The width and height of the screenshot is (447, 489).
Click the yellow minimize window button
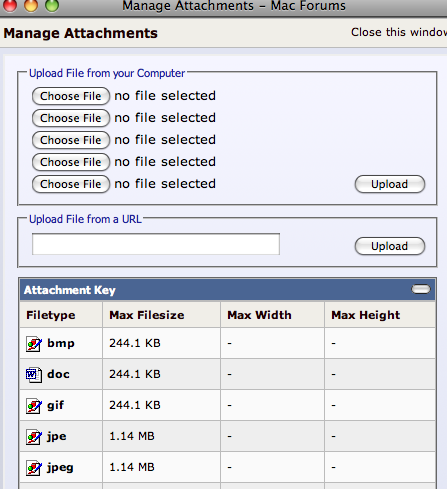31,5
